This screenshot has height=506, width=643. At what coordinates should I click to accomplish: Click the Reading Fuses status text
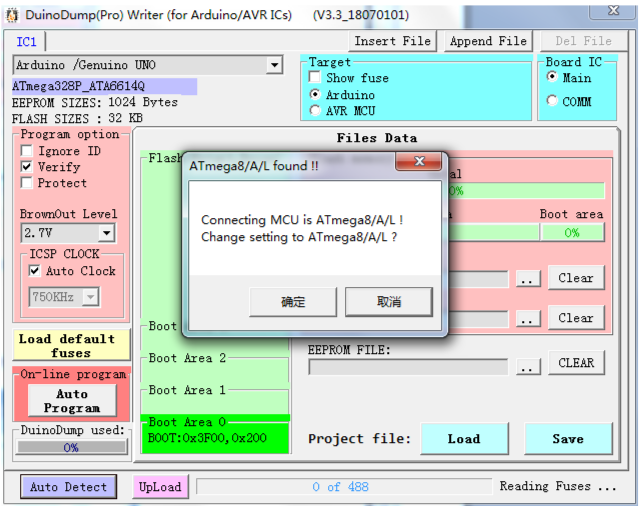tap(558, 486)
